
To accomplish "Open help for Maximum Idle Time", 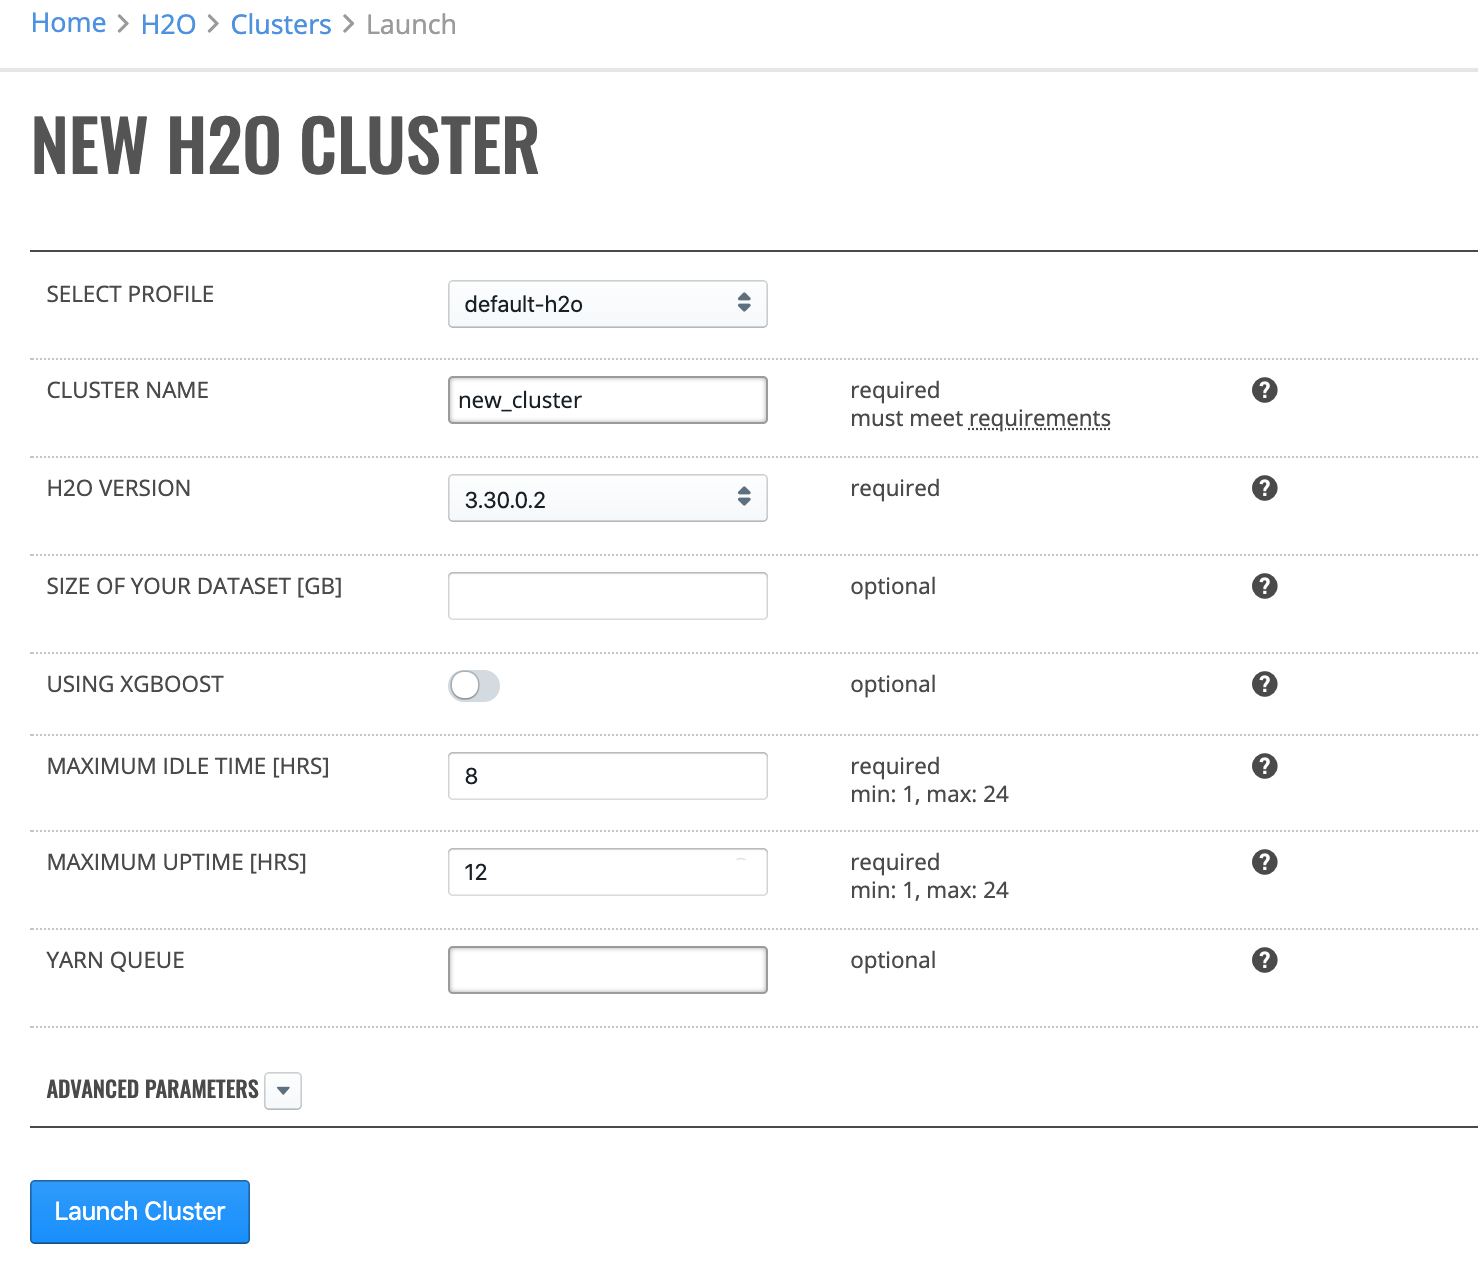I will [1264, 766].
